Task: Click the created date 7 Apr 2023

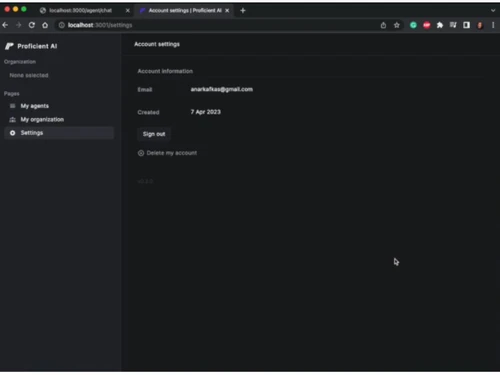Action: 206,112
